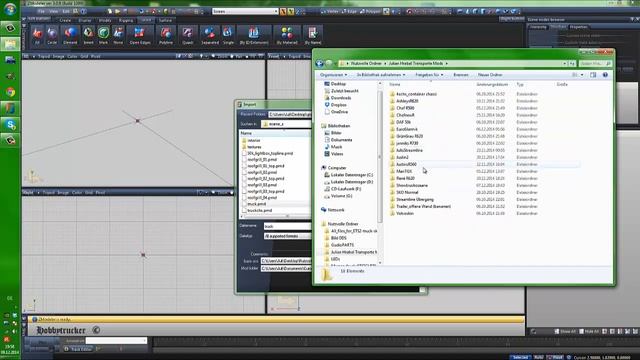This screenshot has width=640, height=360.
Task: Switch to the Display tab
Action: (x=85, y=20)
